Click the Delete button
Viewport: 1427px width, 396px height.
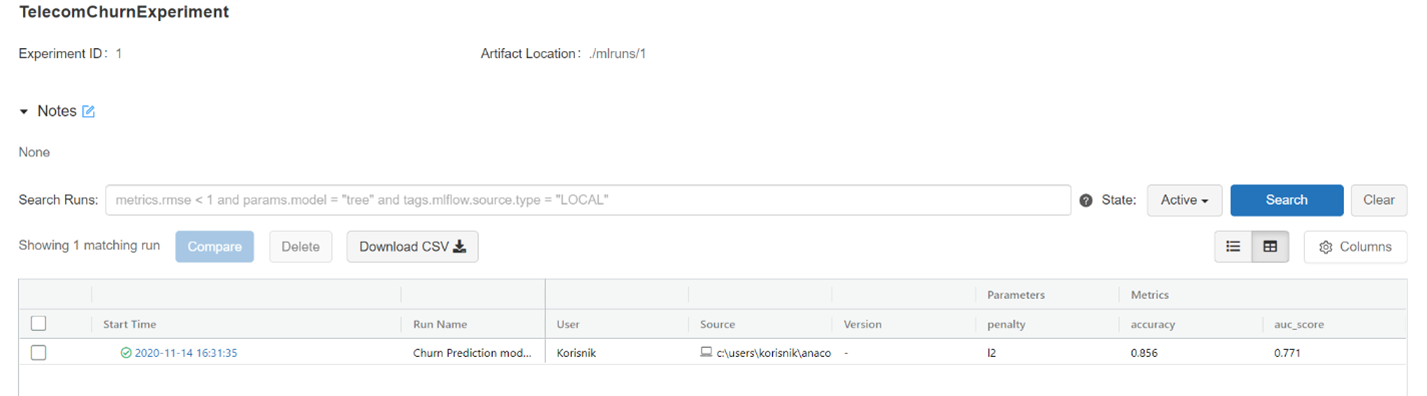[x=300, y=247]
